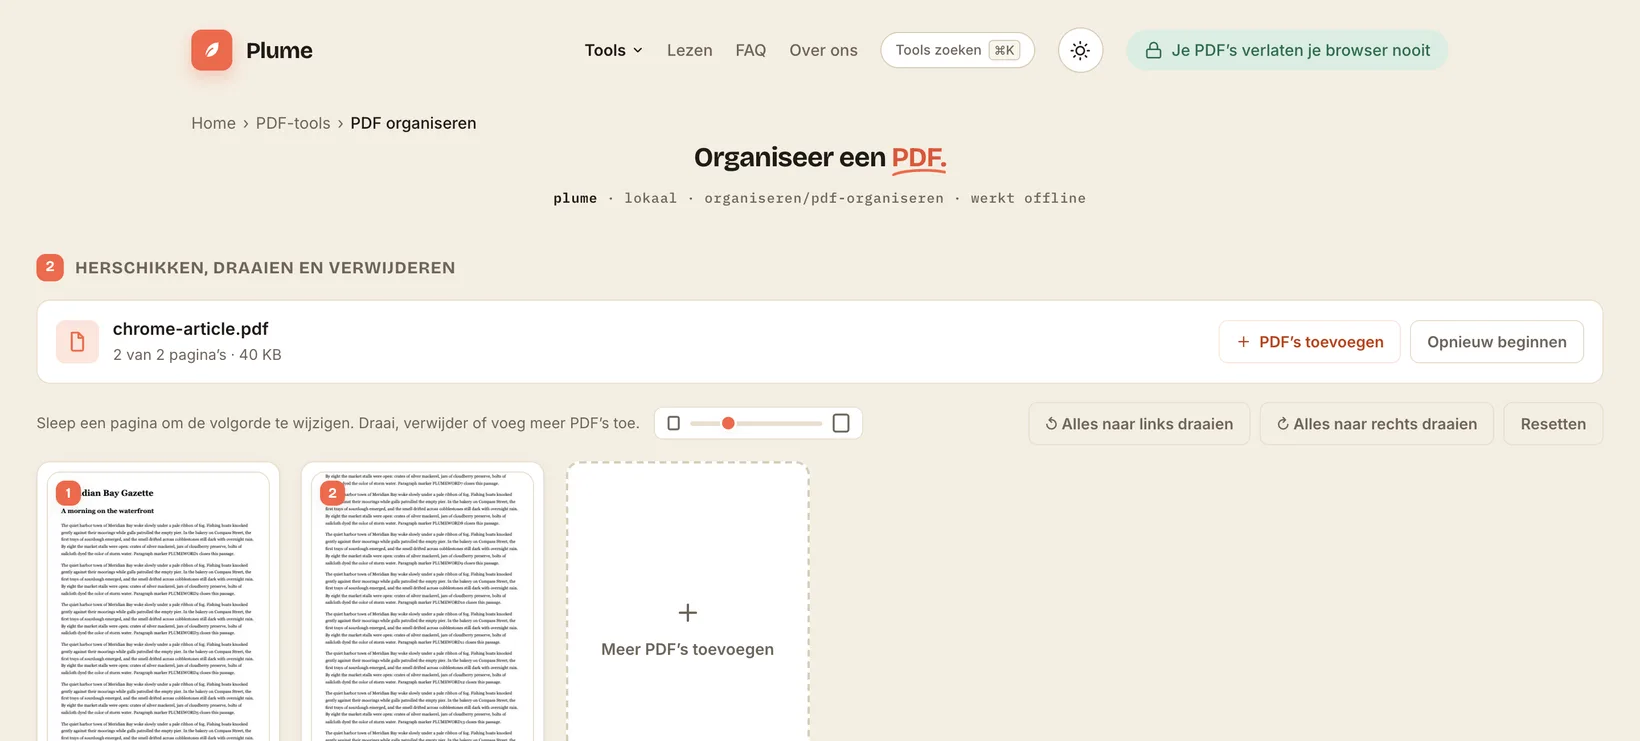Click the 'Organiseer een PDF.' heading
The image size is (1640, 741).
(820, 158)
